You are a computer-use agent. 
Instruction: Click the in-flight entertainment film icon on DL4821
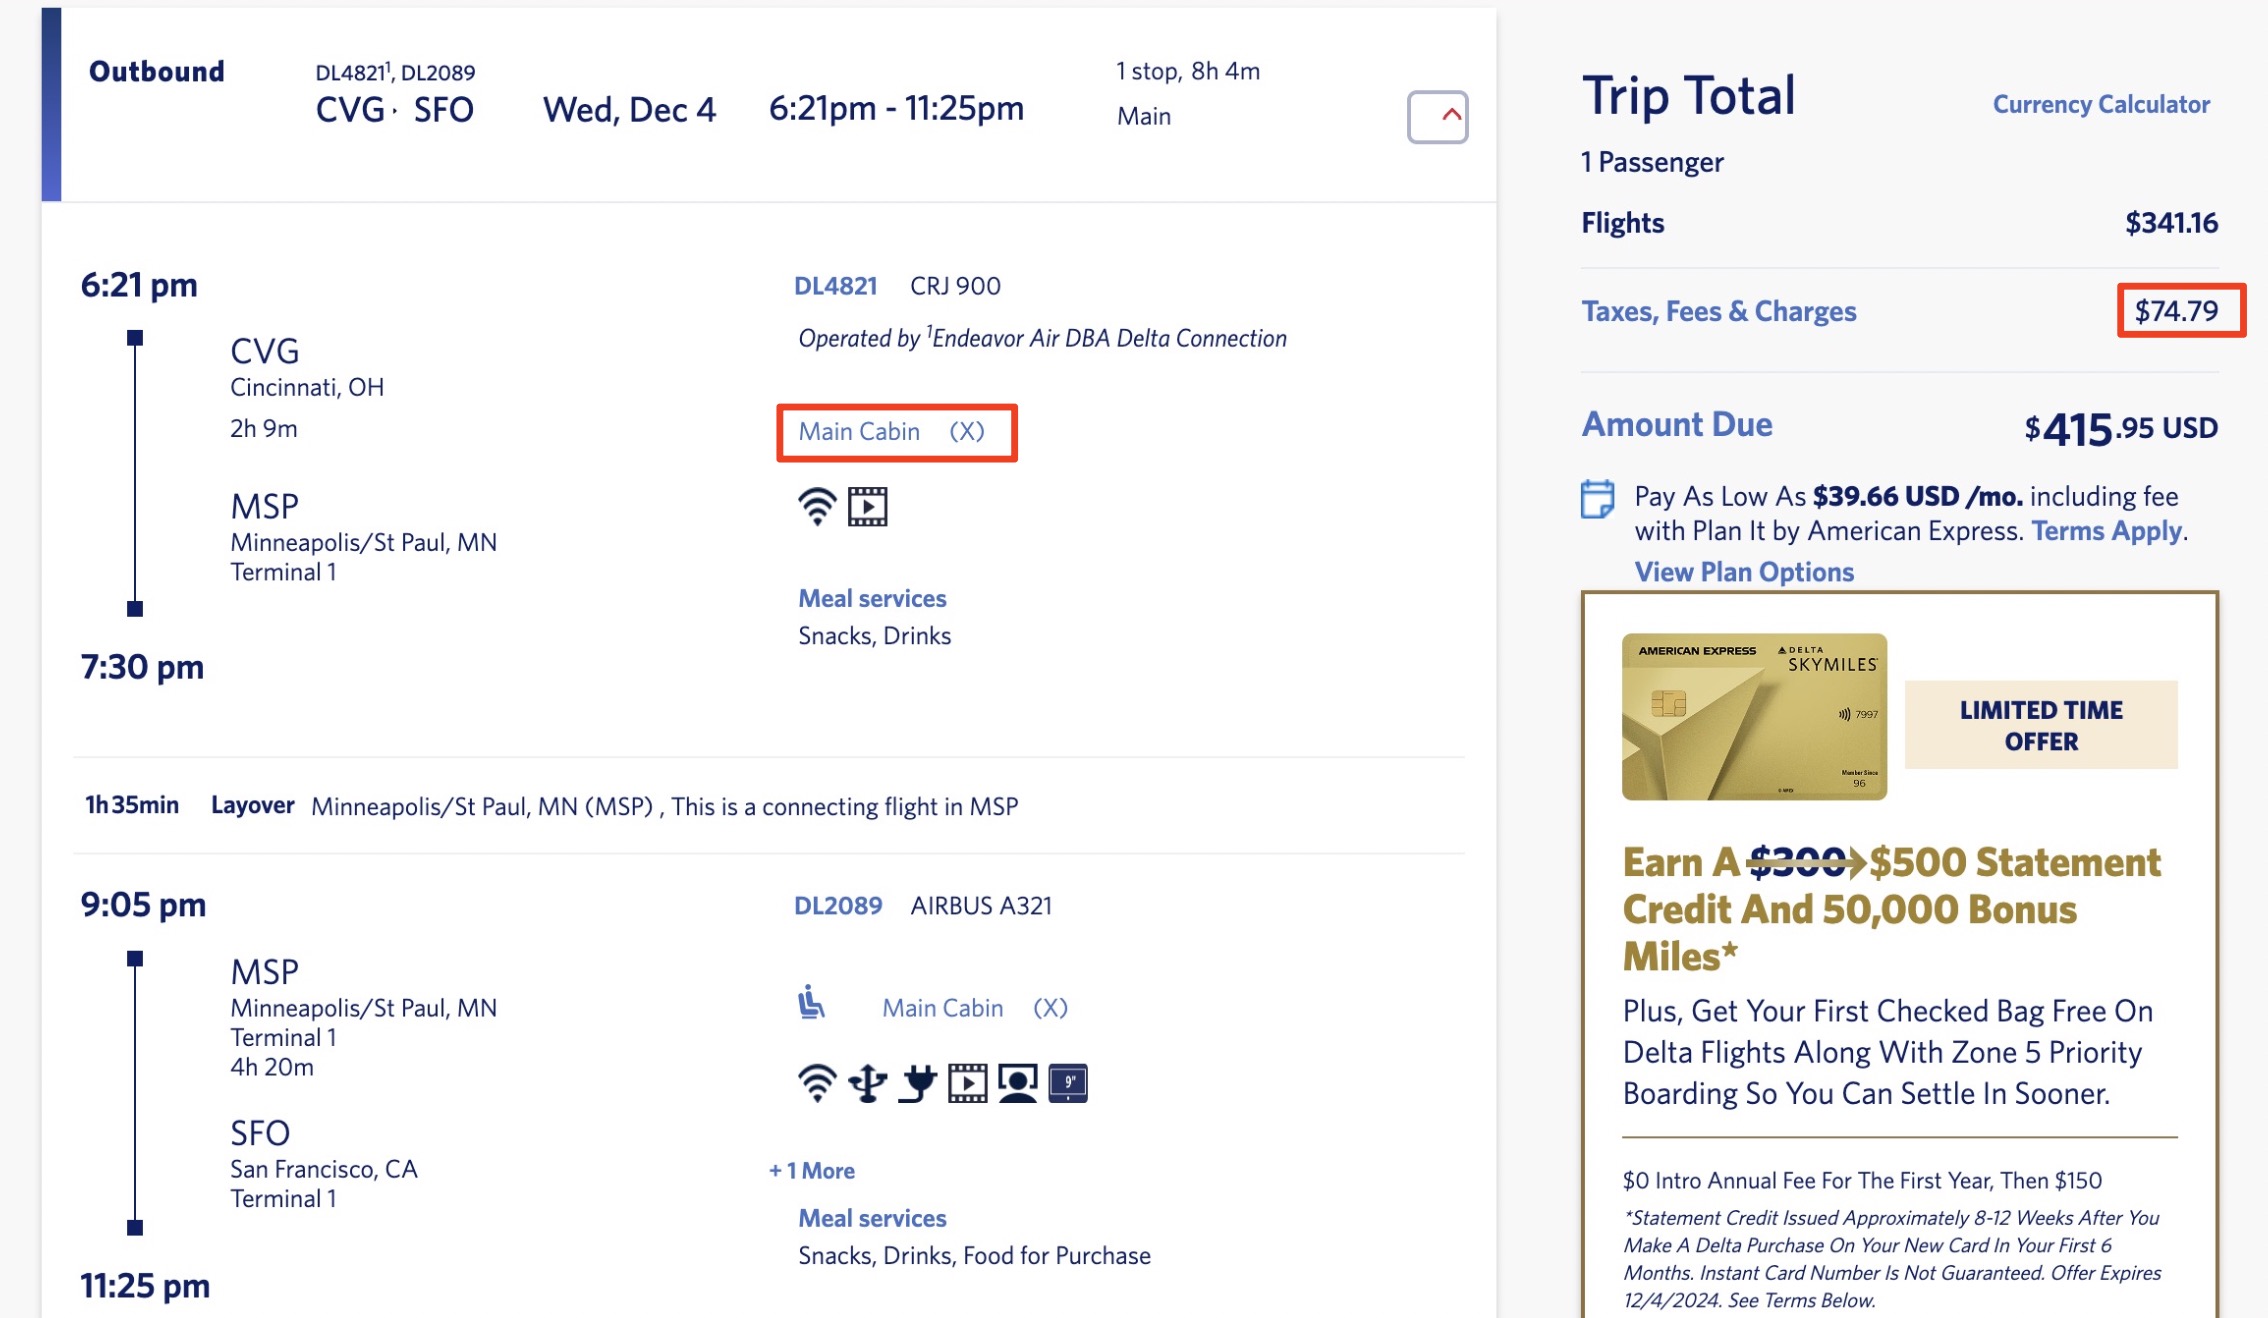point(868,505)
